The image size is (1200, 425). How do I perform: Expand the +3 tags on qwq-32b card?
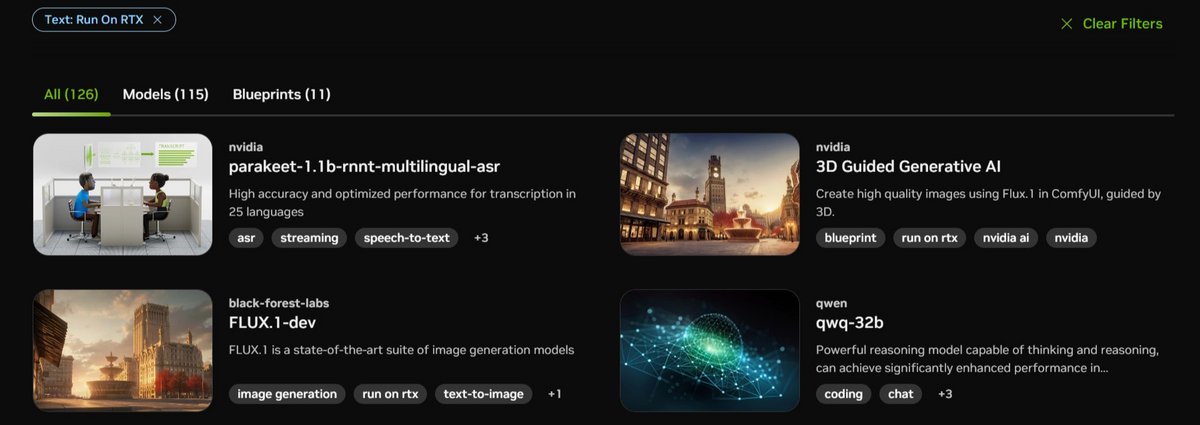point(945,394)
